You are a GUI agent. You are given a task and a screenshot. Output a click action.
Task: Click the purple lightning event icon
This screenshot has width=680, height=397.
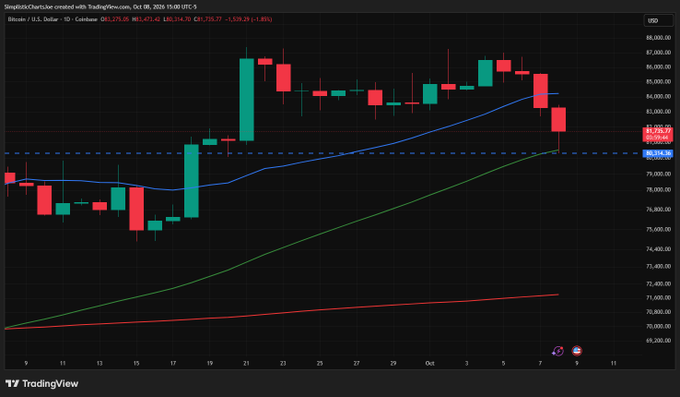(x=558, y=351)
